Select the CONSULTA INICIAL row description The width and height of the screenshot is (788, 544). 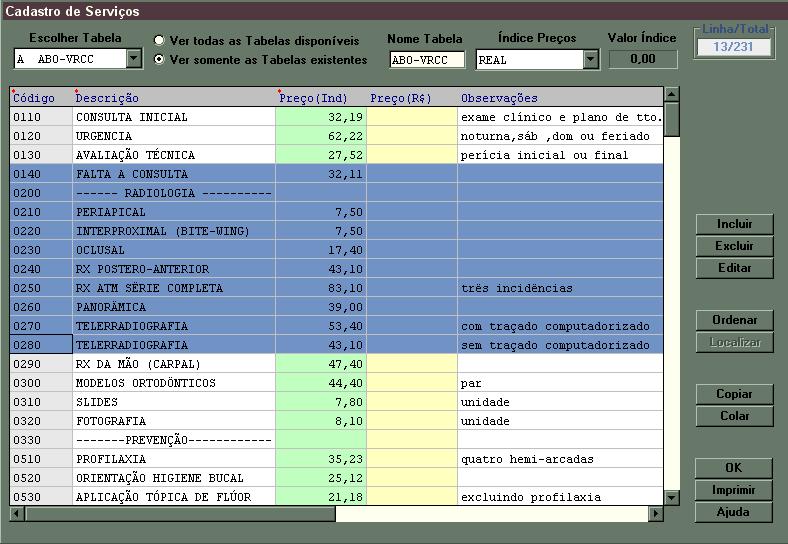tap(174, 117)
